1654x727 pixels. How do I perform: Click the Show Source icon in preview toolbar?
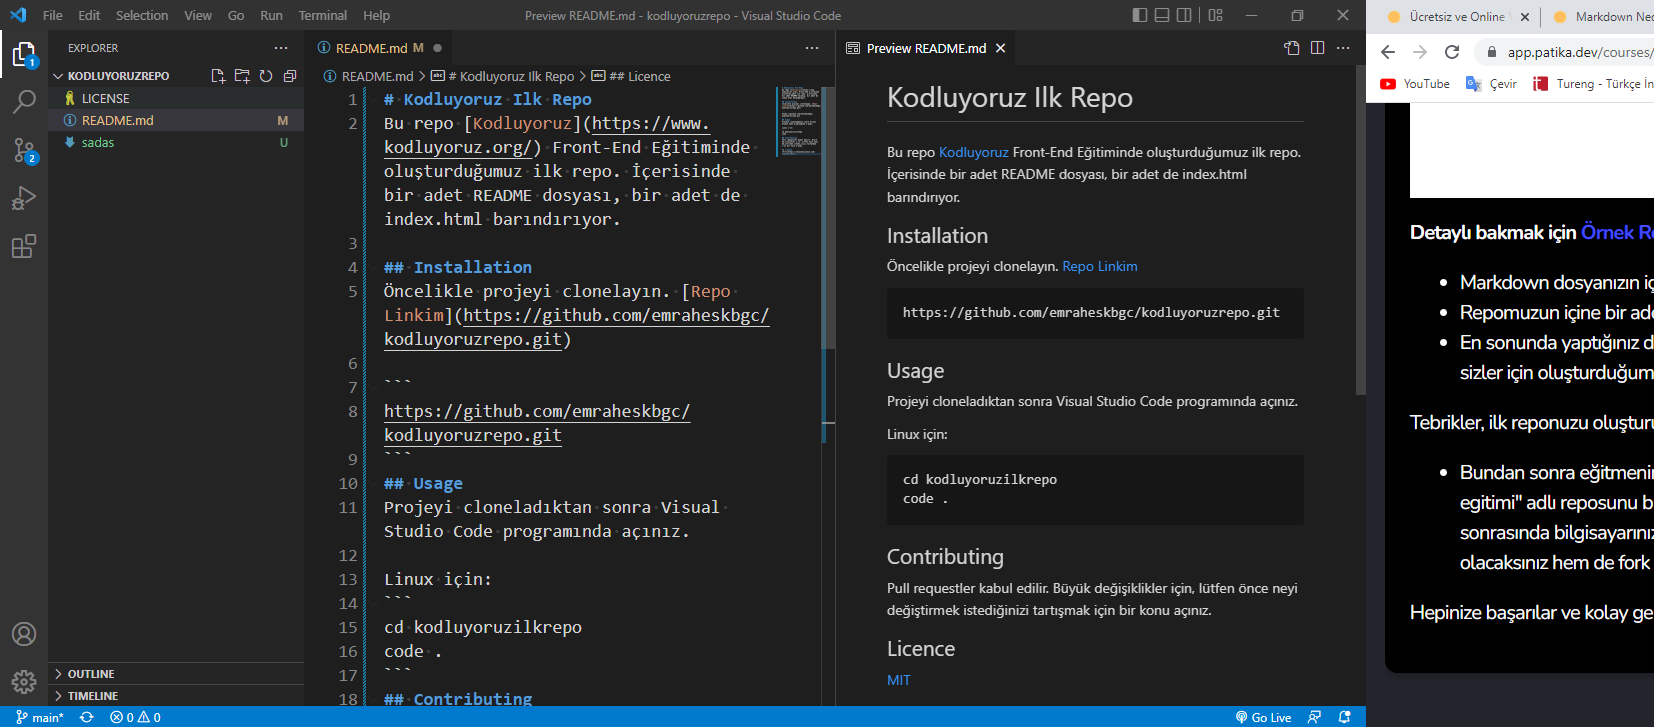click(x=1292, y=48)
